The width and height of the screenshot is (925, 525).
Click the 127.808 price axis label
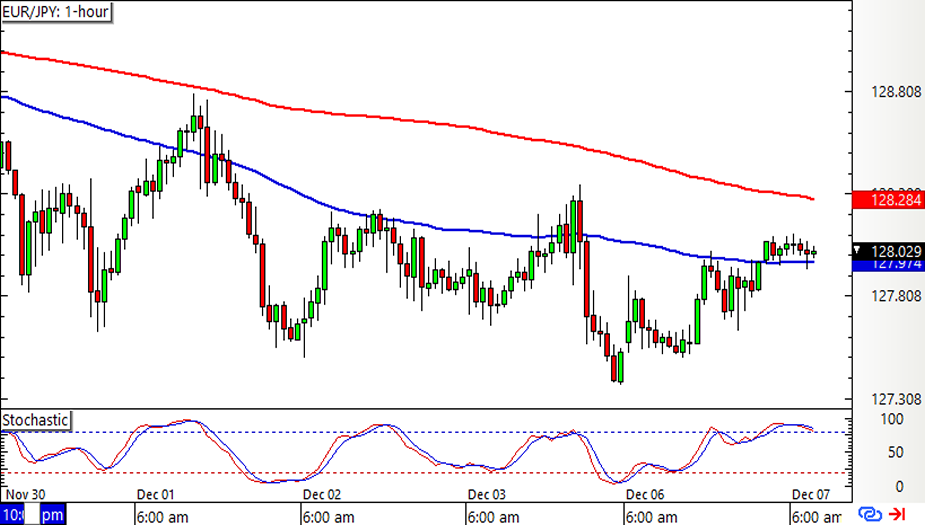896,296
